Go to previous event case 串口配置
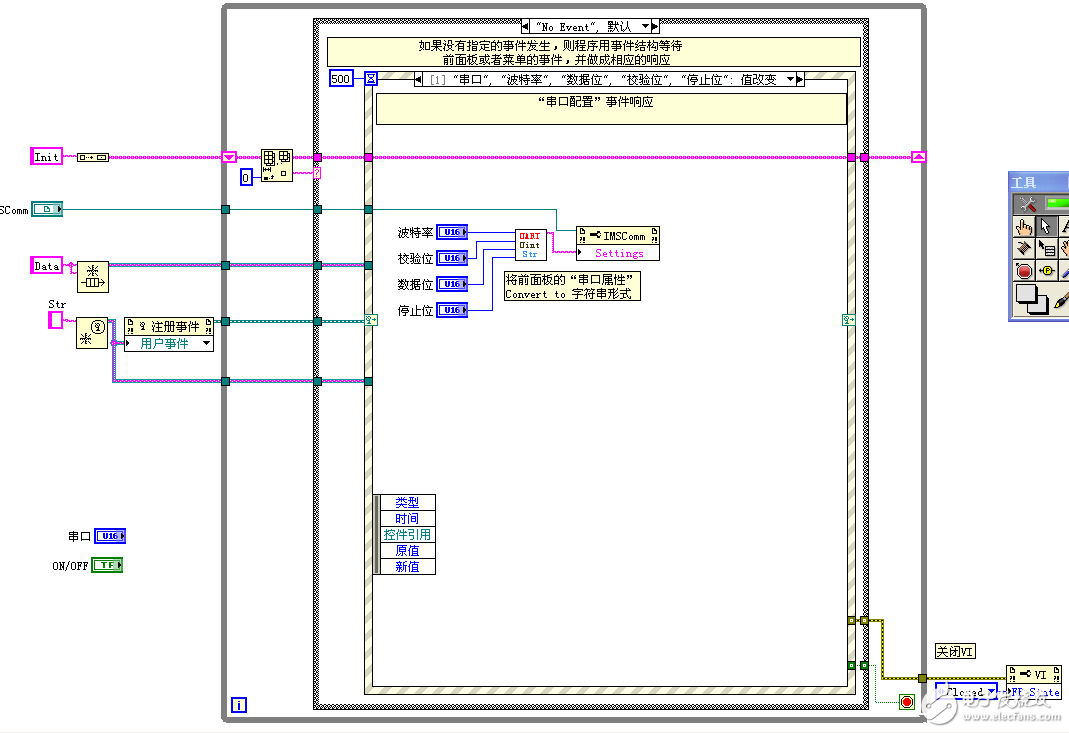This screenshot has height=733, width=1069. coord(419,80)
